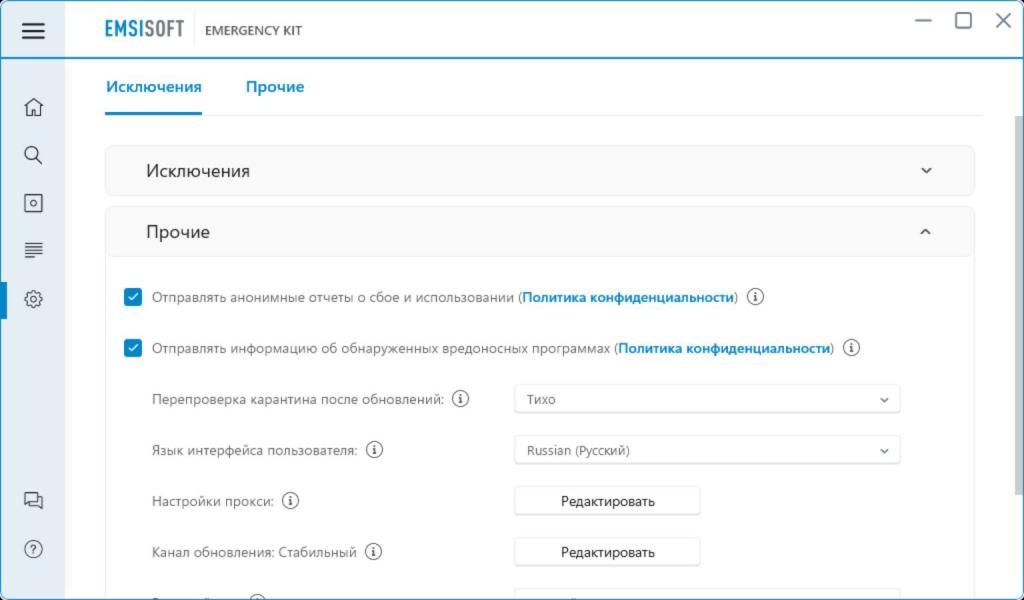Open the quarantine recheck dropdown set to Тихо
This screenshot has height=600, width=1024.
pyautogui.click(x=707, y=399)
